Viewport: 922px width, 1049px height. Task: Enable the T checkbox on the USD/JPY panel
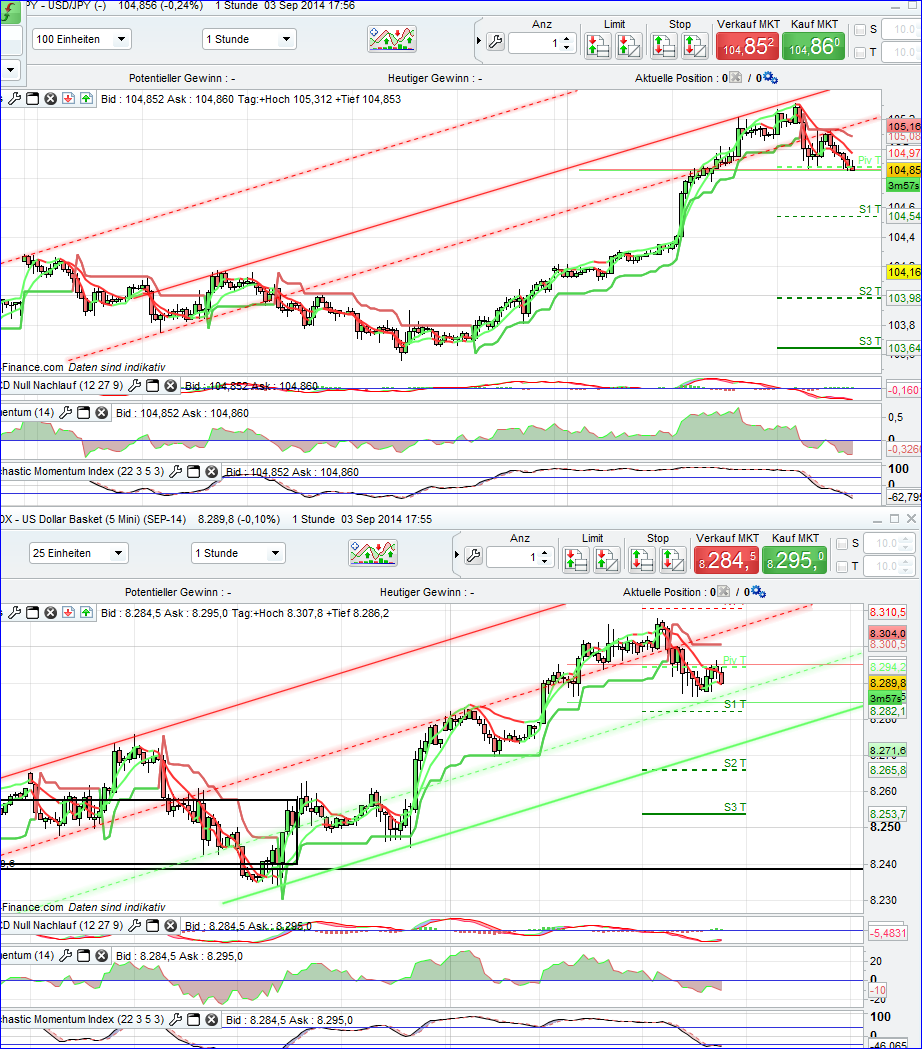tap(859, 52)
